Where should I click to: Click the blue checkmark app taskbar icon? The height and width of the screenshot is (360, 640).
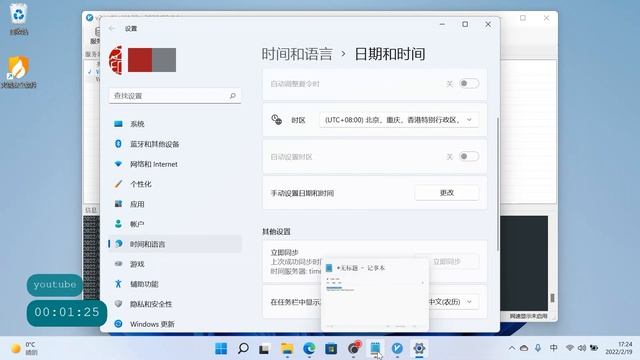397,349
